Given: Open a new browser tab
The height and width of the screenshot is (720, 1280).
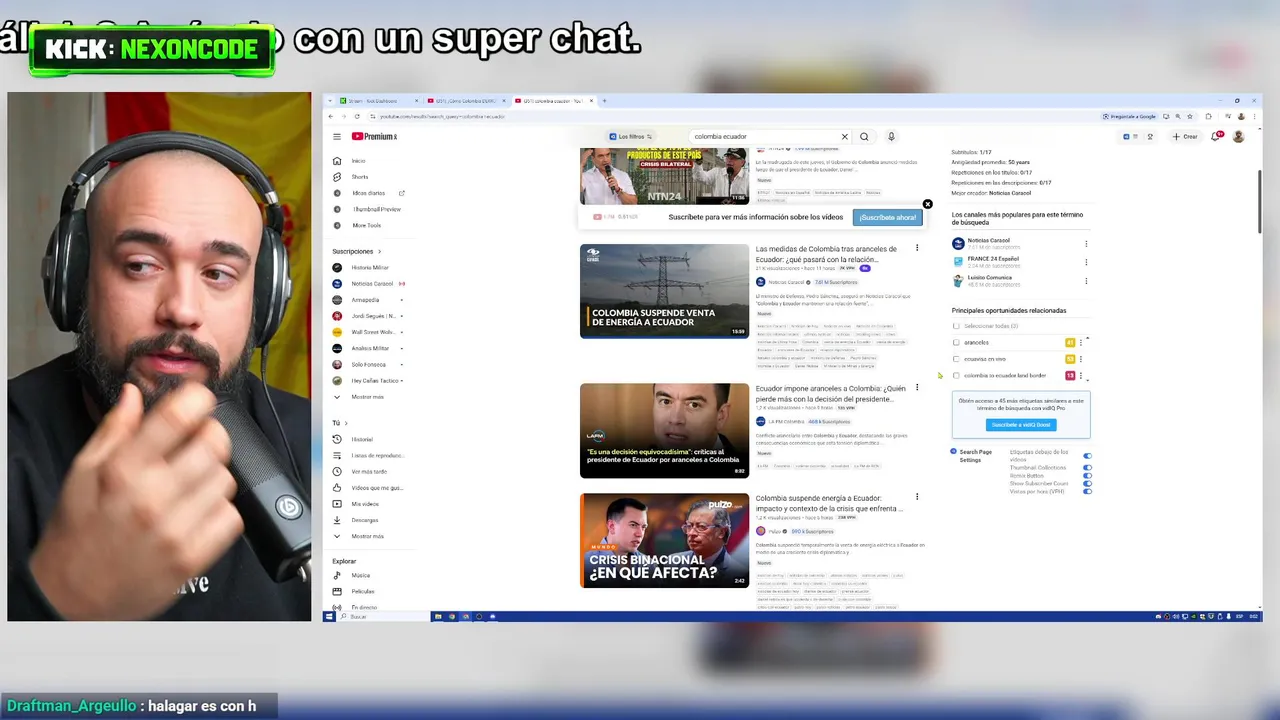Looking at the screenshot, I should tap(604, 101).
